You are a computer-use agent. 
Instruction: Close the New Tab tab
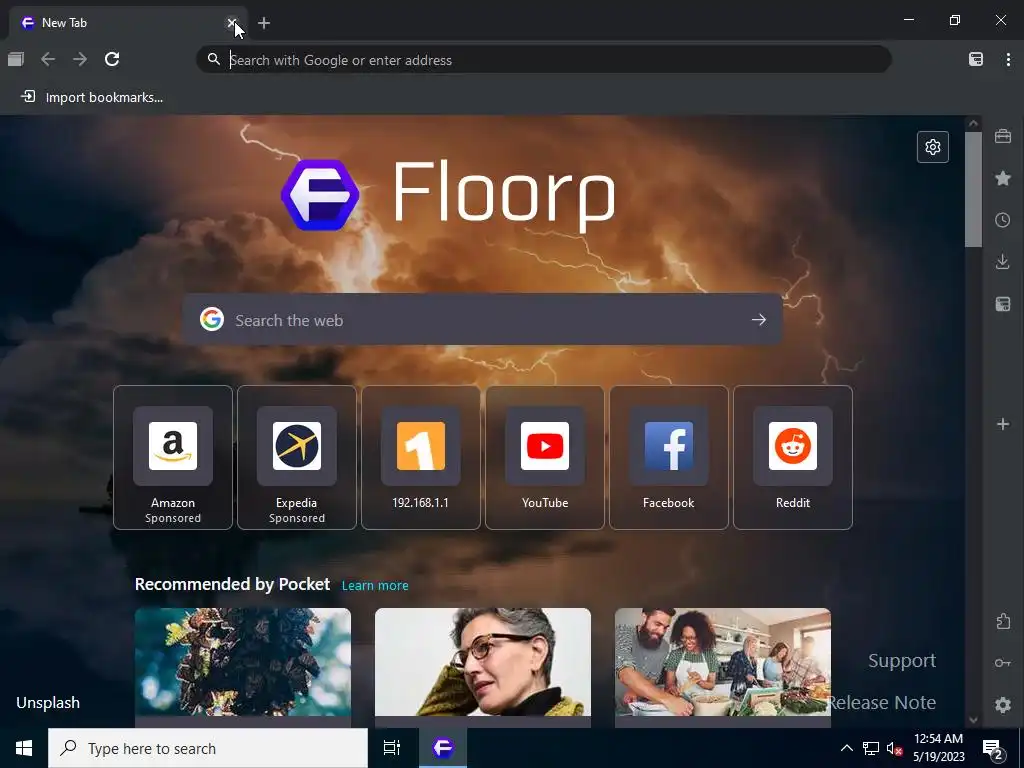(231, 23)
